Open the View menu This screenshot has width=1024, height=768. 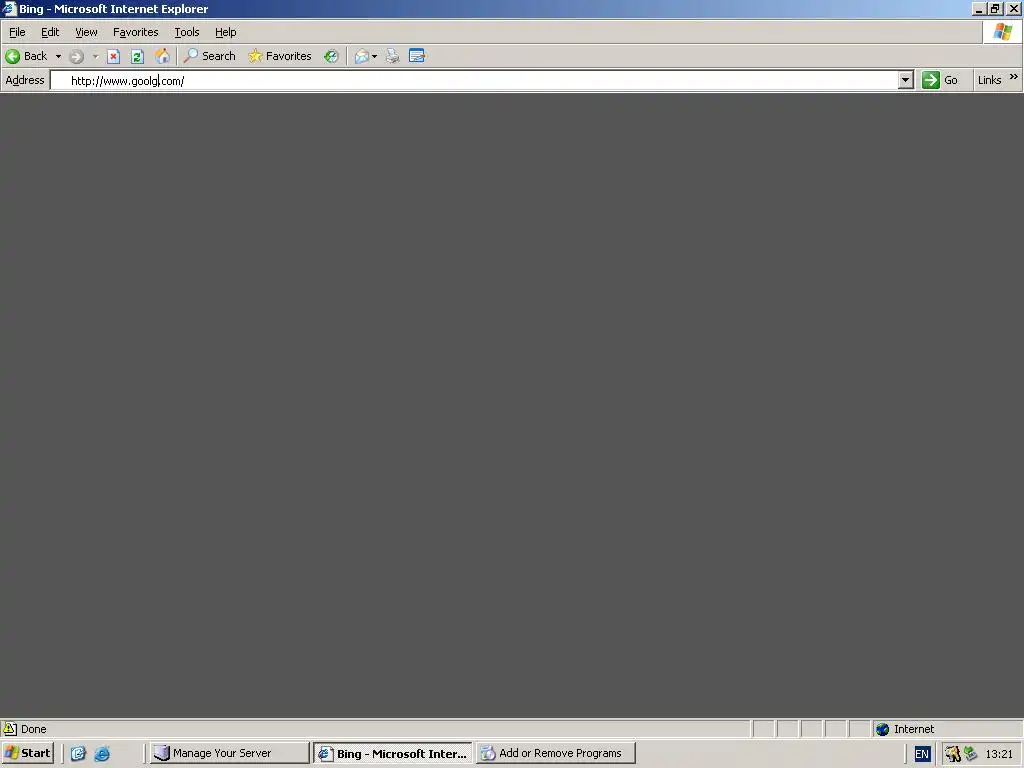click(86, 32)
